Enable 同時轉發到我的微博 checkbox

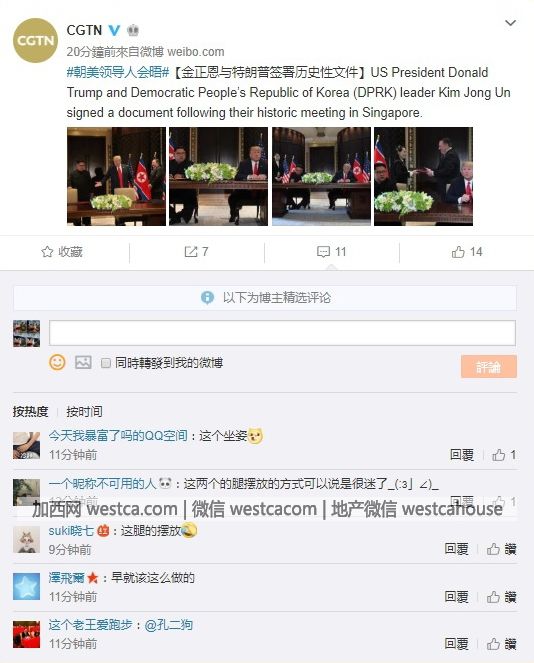[106, 363]
